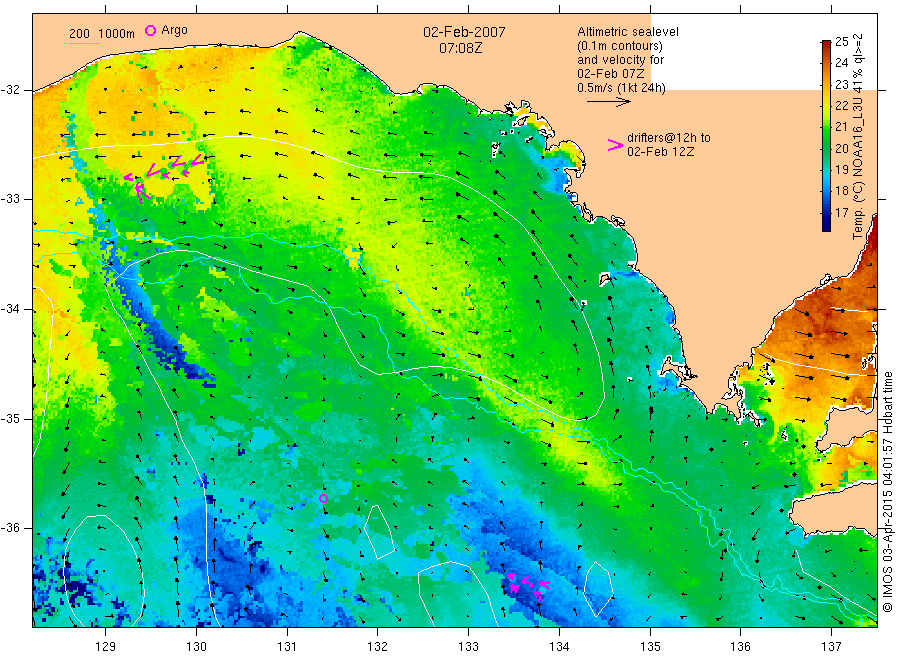Click the cyan 200m depth line sample
Viewport: 900px width, 660px height.
84,43
